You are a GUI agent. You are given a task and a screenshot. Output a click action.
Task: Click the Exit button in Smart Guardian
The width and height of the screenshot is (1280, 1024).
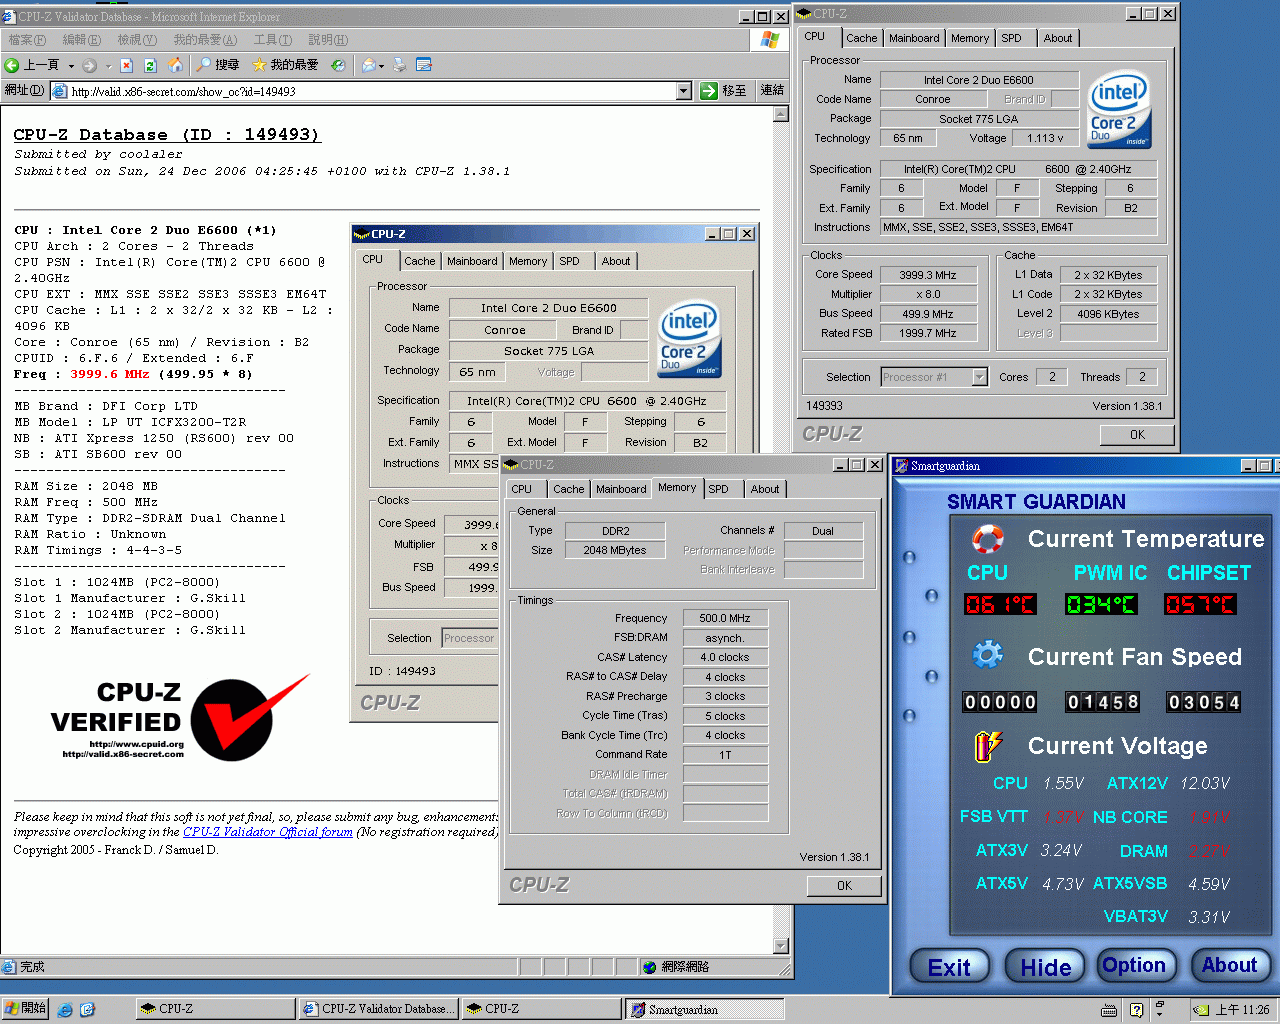coord(949,967)
